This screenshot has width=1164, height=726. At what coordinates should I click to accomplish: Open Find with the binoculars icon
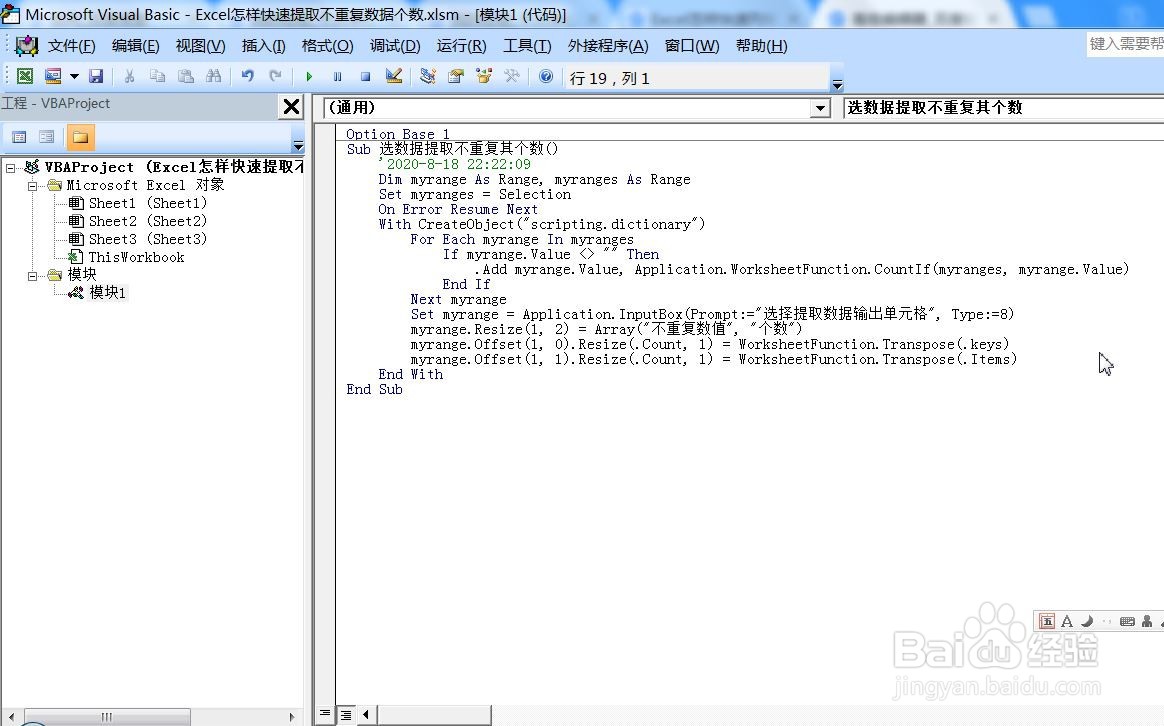(214, 76)
